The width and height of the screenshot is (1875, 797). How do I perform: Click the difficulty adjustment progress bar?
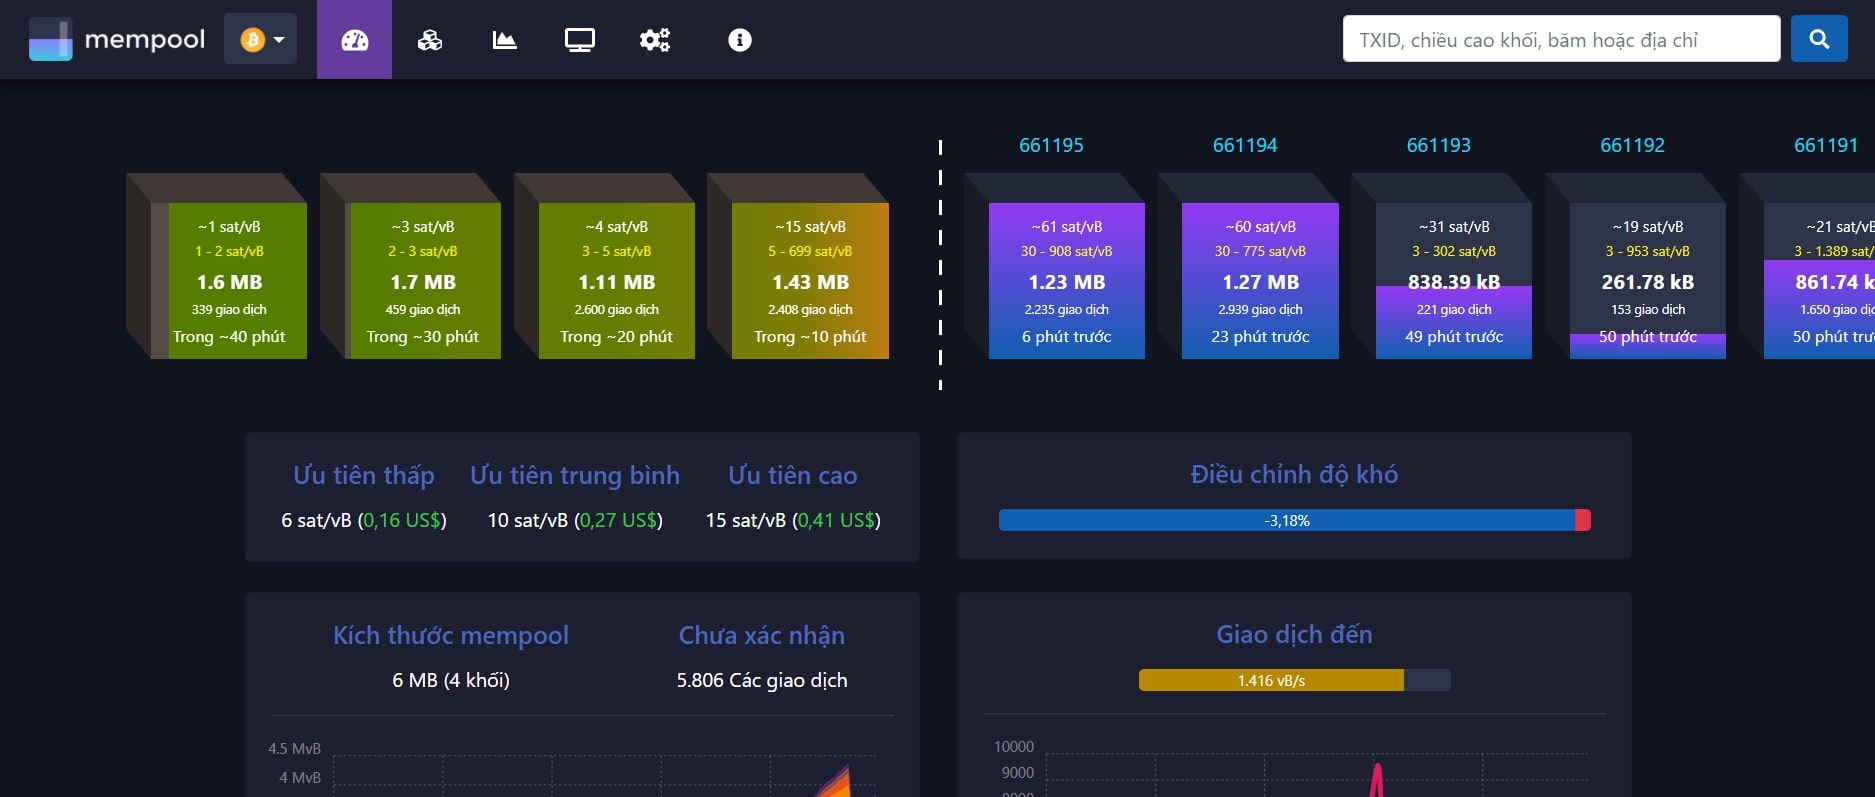[1293, 520]
